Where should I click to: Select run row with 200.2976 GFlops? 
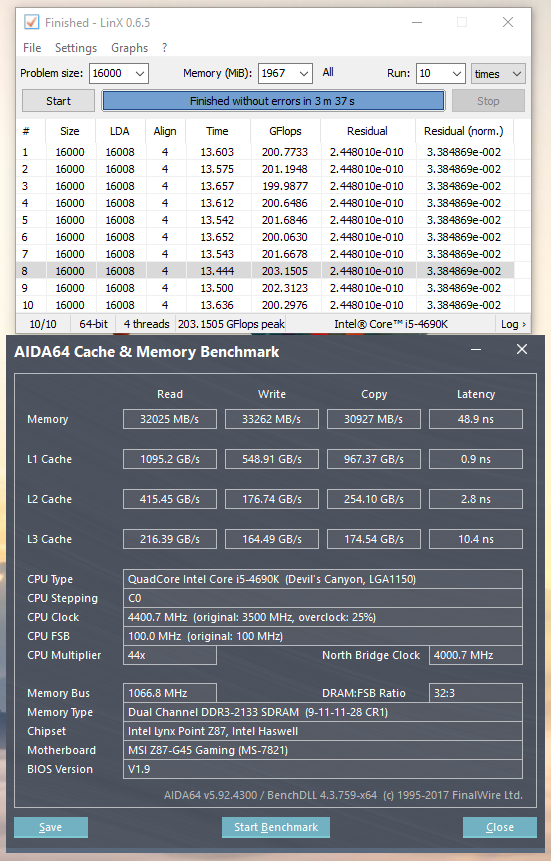[265, 305]
